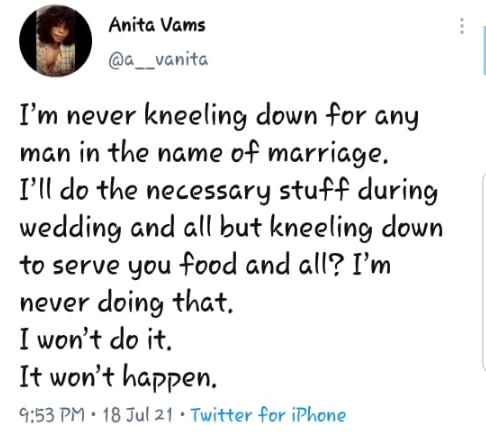Click the word iPhone in source label

pyautogui.click(x=319, y=415)
